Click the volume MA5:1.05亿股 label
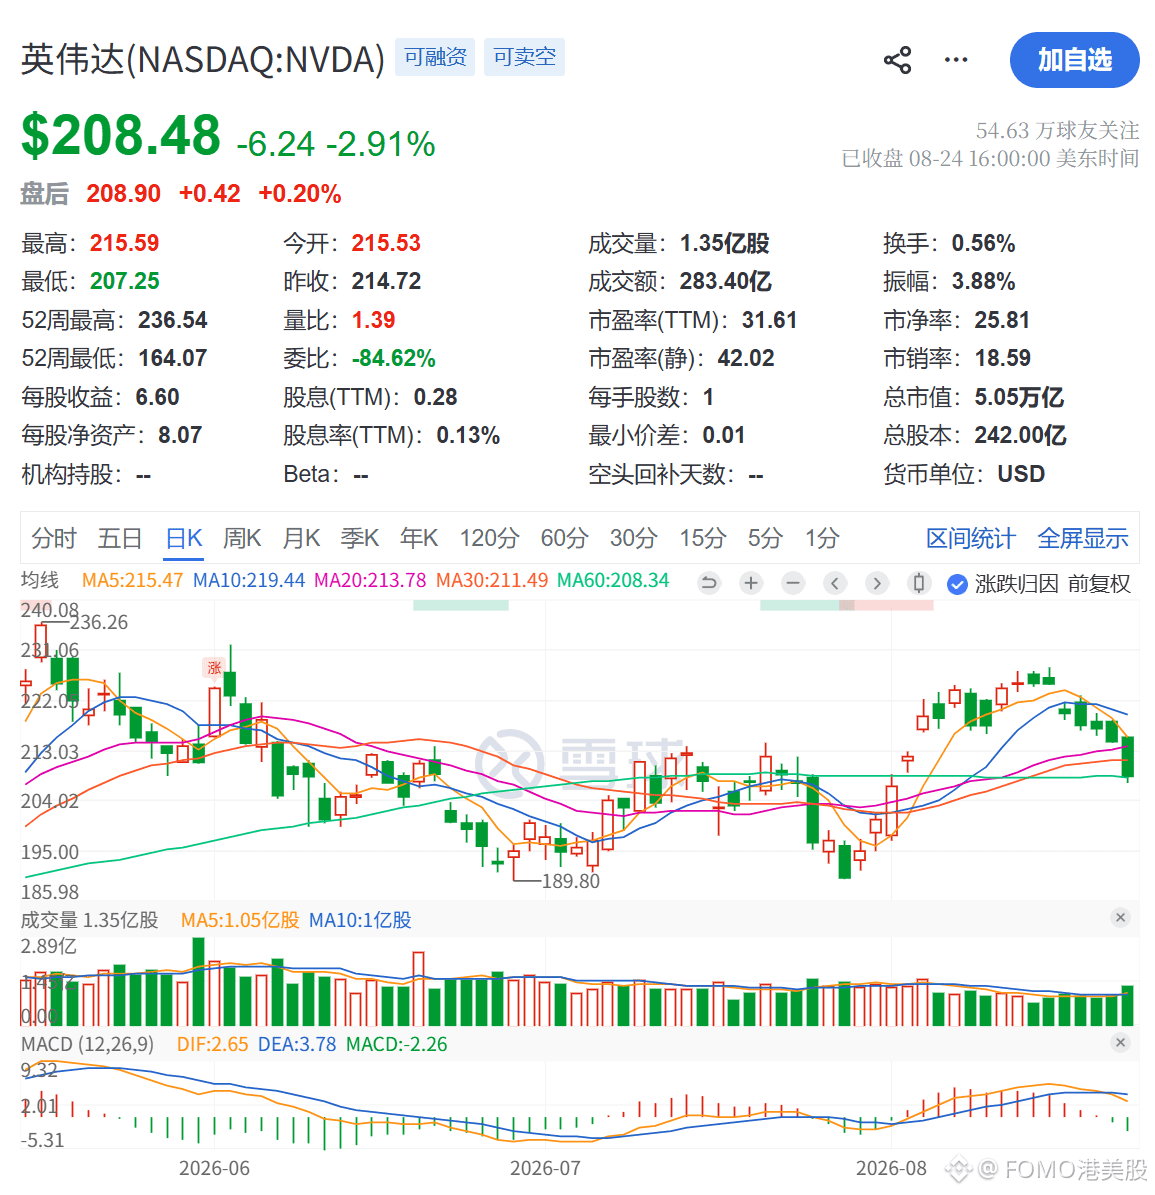1155x1195 pixels. tap(240, 920)
